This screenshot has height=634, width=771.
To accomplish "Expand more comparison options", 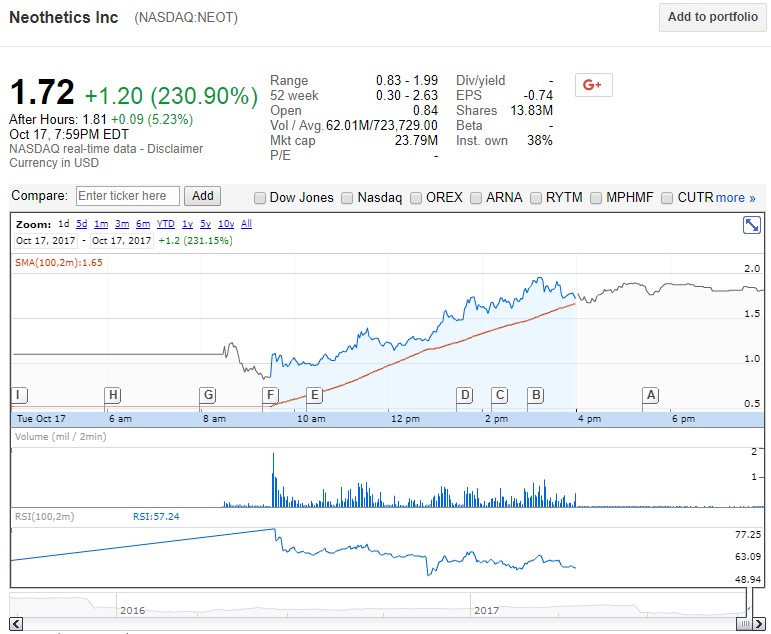I will (x=735, y=198).
